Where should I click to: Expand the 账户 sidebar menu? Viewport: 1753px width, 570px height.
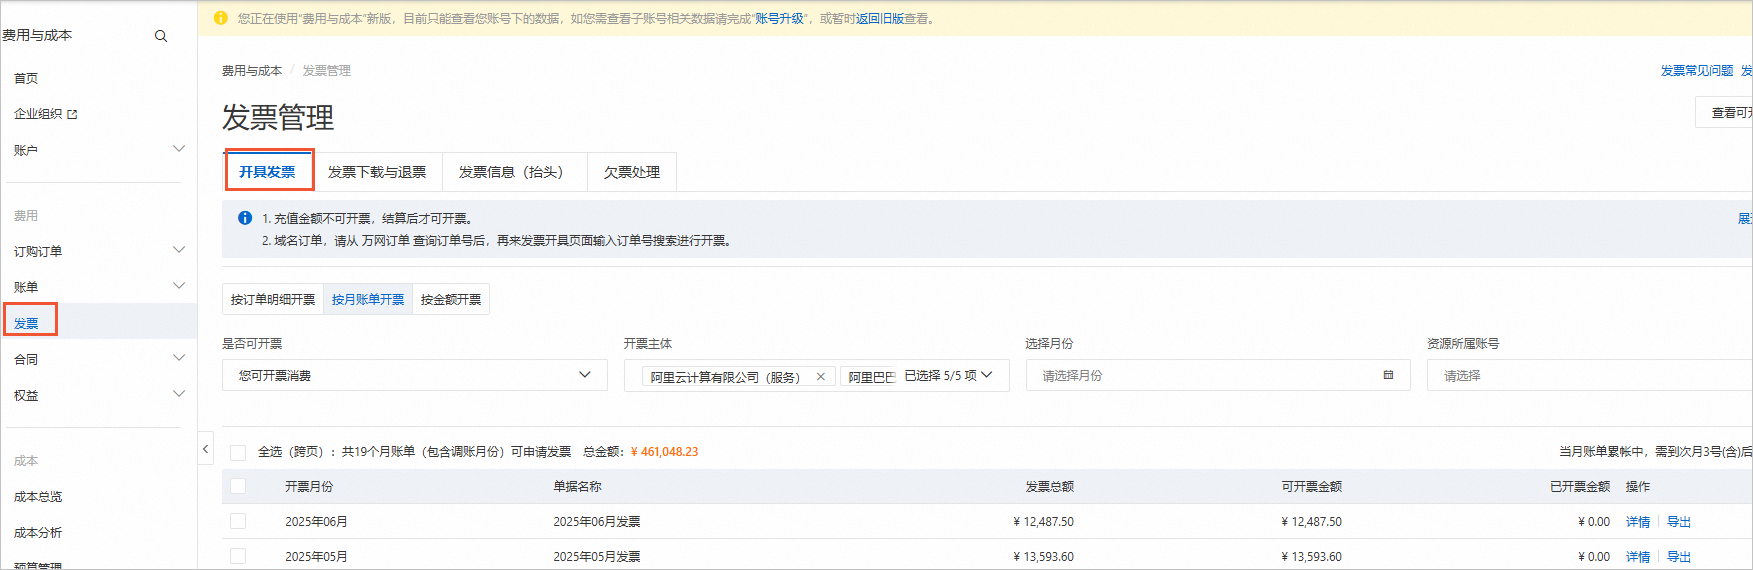point(179,149)
